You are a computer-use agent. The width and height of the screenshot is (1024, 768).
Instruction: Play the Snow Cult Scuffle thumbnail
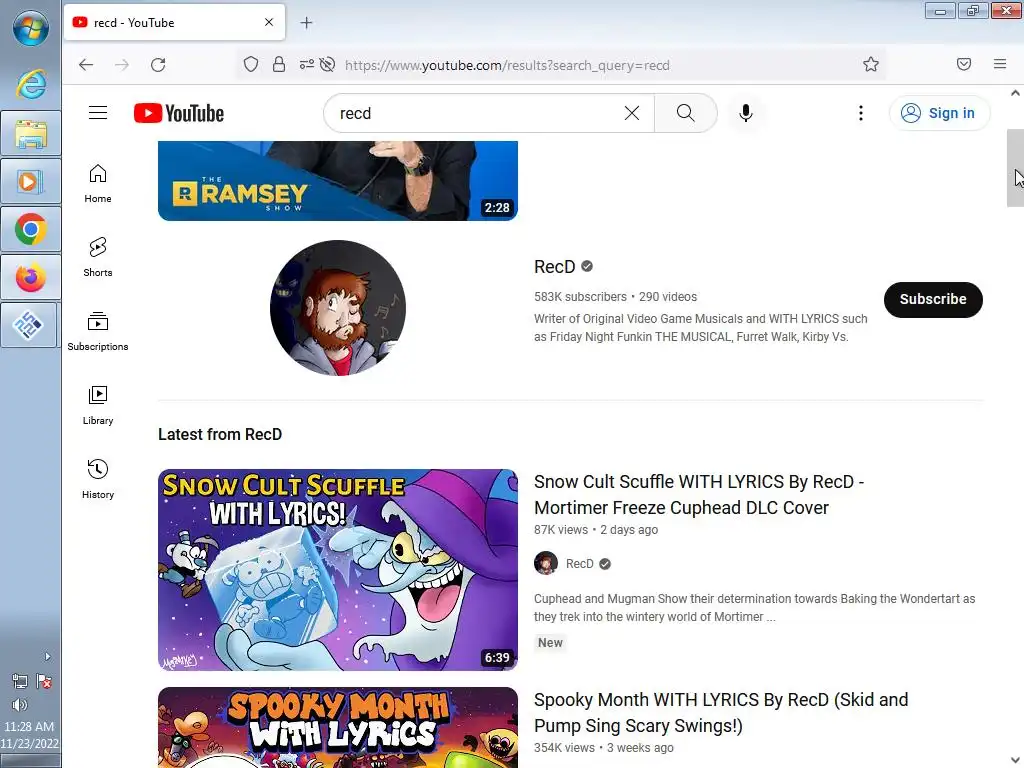click(x=338, y=569)
